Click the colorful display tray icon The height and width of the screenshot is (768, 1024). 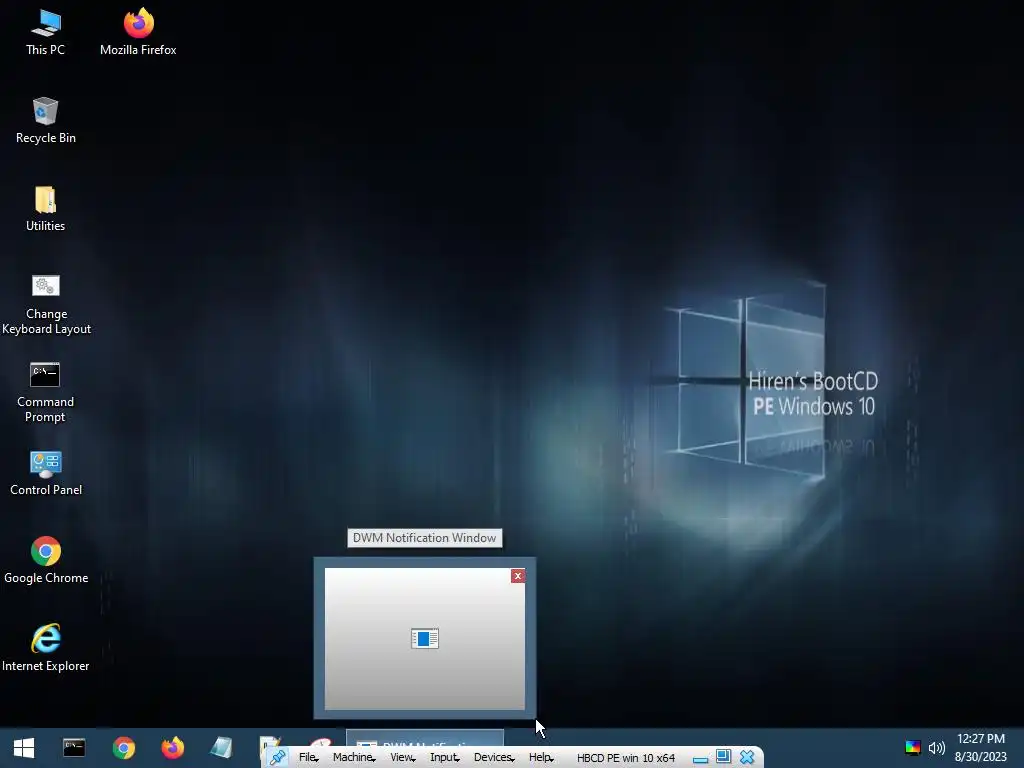[x=912, y=748]
